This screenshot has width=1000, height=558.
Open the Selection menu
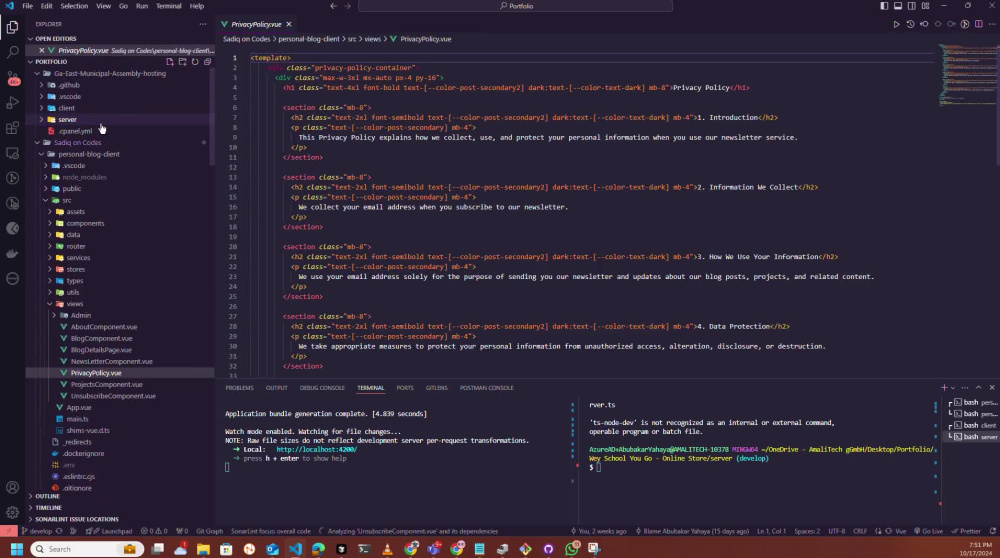coord(74,6)
